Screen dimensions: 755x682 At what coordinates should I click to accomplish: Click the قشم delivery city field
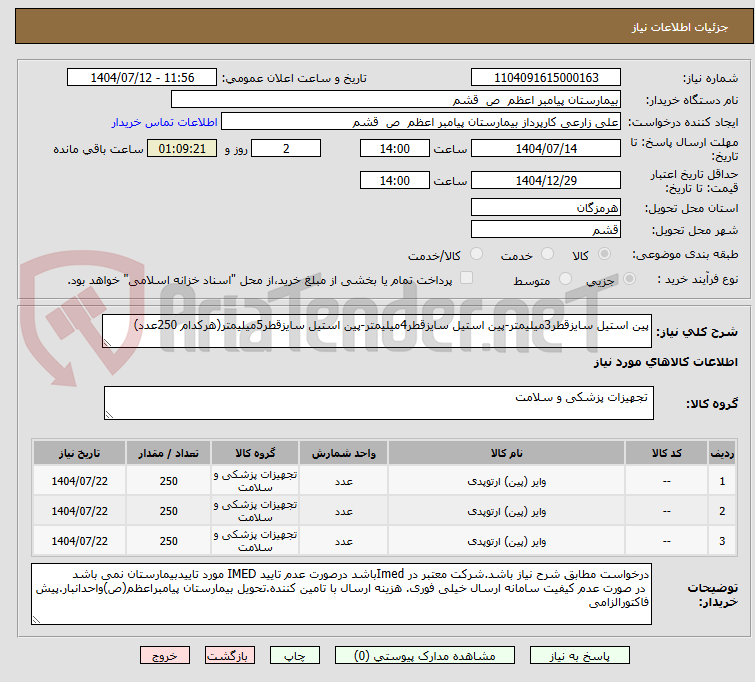coord(545,230)
